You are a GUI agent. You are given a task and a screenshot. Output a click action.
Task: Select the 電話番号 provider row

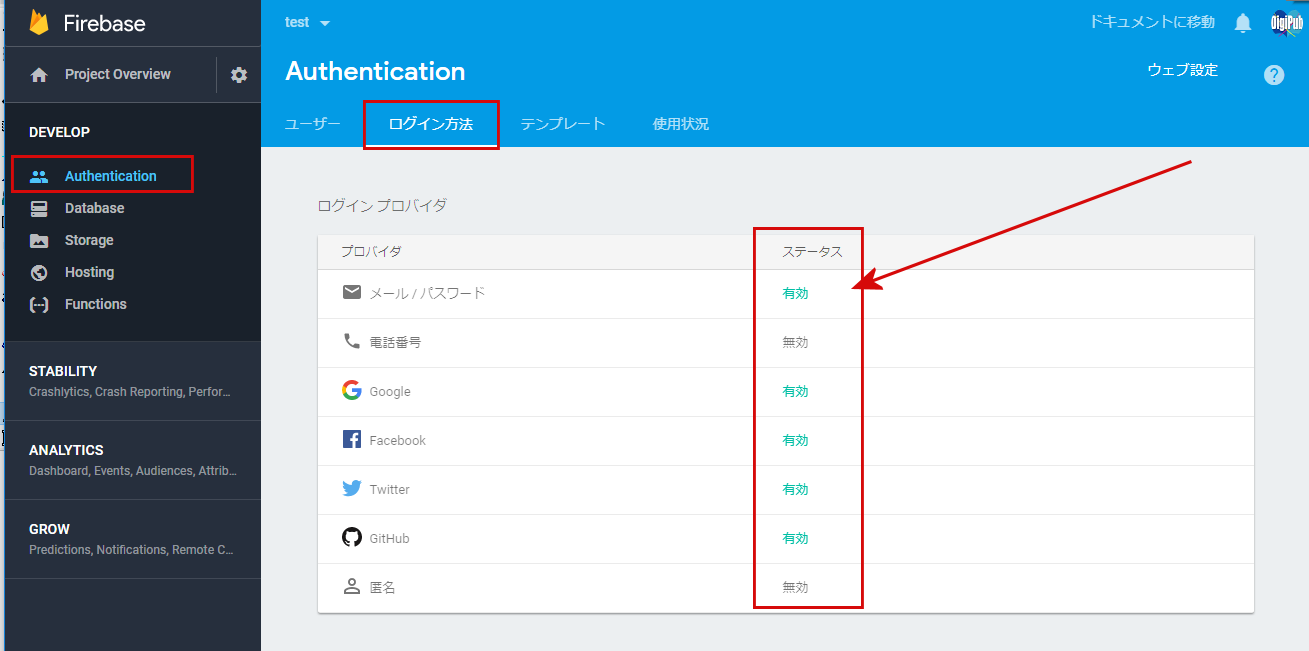(785, 342)
